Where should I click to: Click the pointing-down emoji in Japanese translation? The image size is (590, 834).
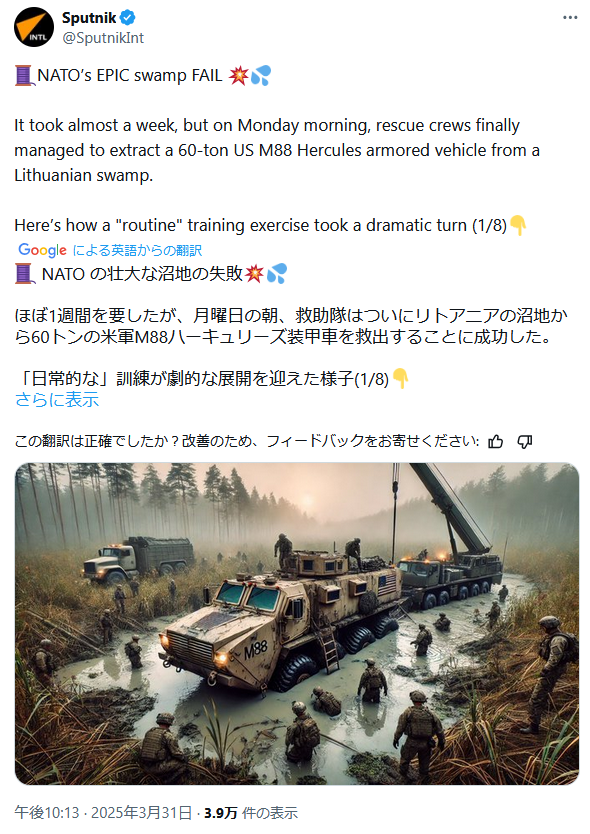tap(400, 379)
